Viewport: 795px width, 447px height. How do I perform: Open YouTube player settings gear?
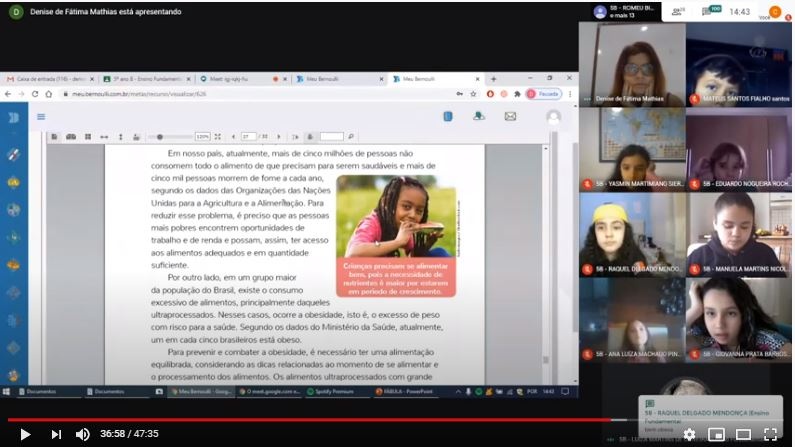(689, 434)
